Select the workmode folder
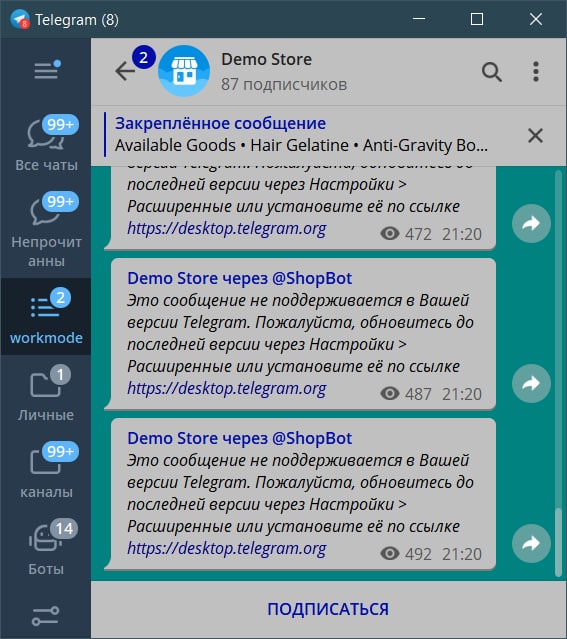The image size is (567, 639). click(46, 317)
